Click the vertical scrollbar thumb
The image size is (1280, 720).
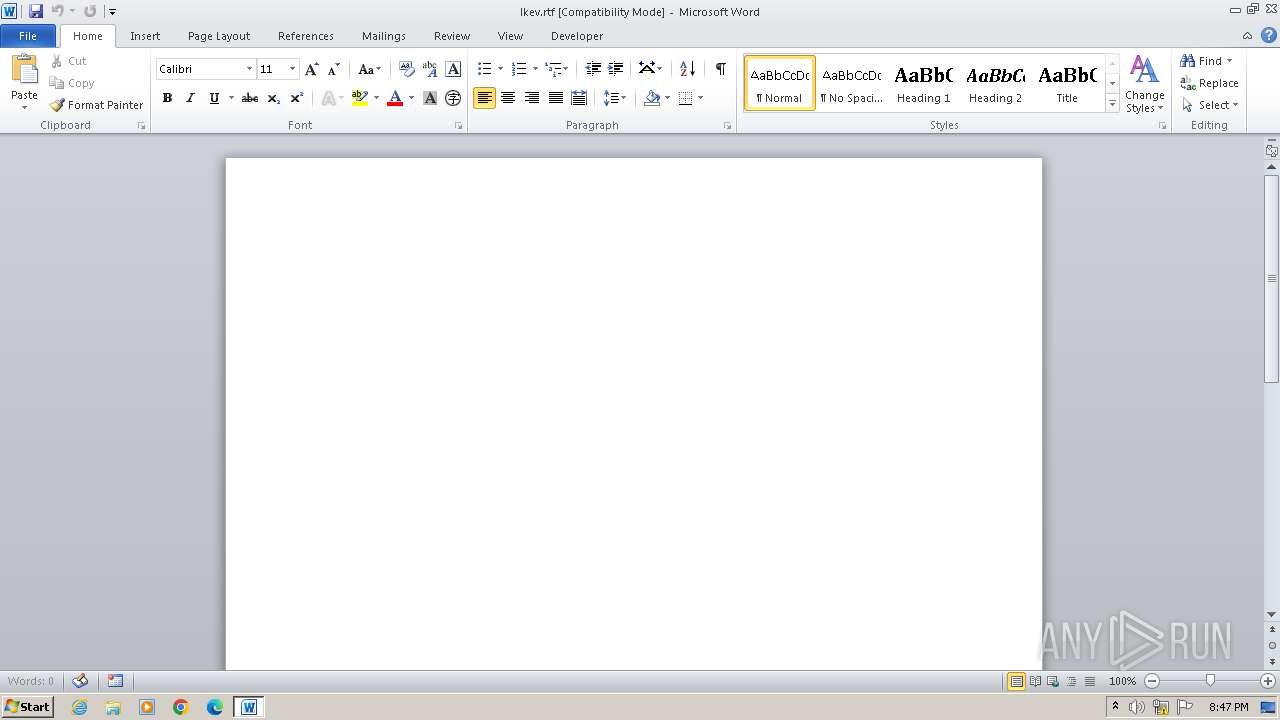1272,278
